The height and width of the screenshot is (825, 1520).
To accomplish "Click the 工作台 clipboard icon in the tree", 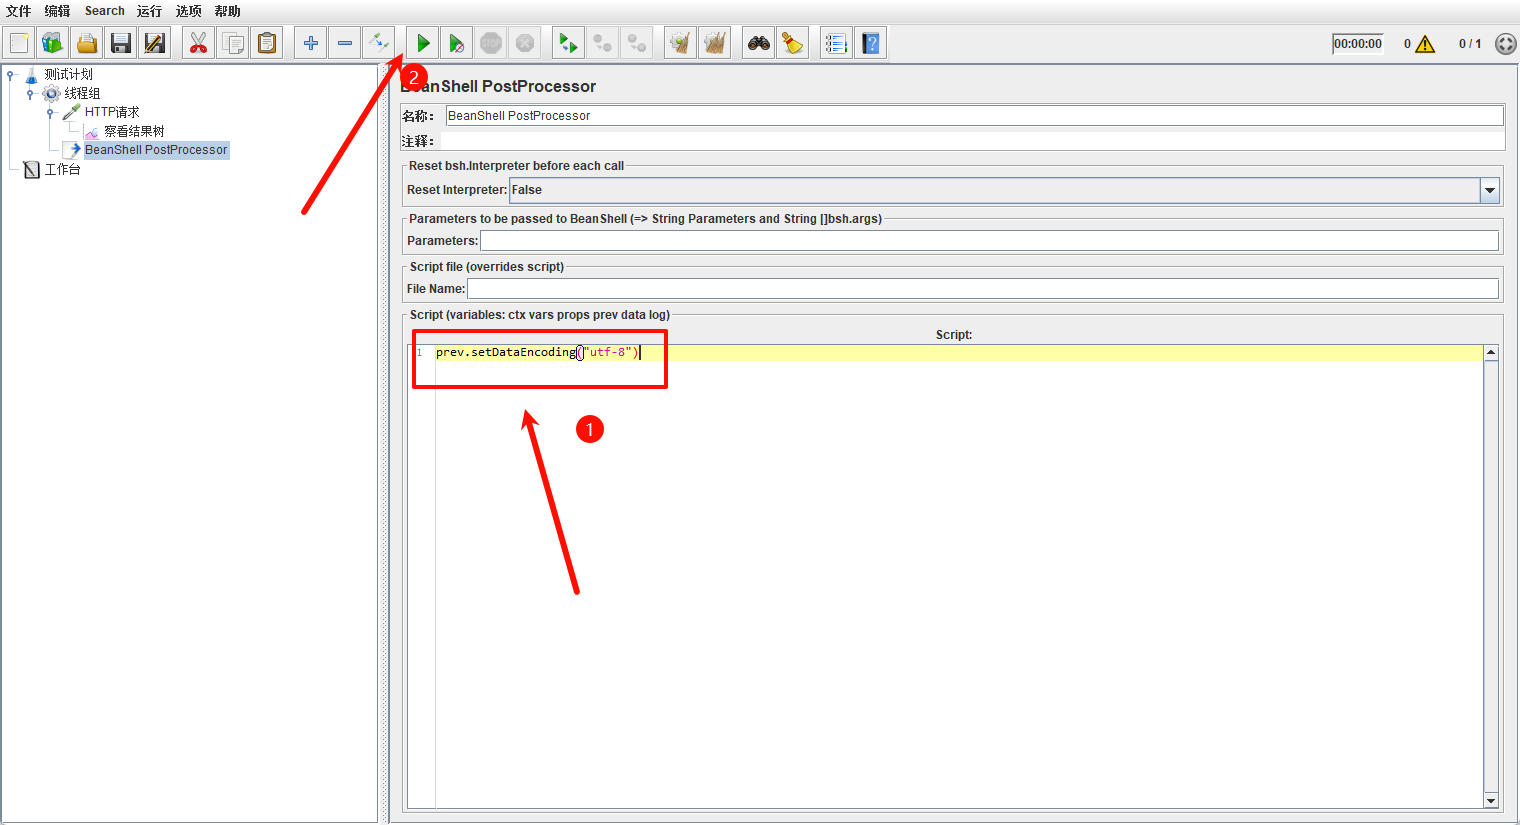I will click(x=32, y=170).
